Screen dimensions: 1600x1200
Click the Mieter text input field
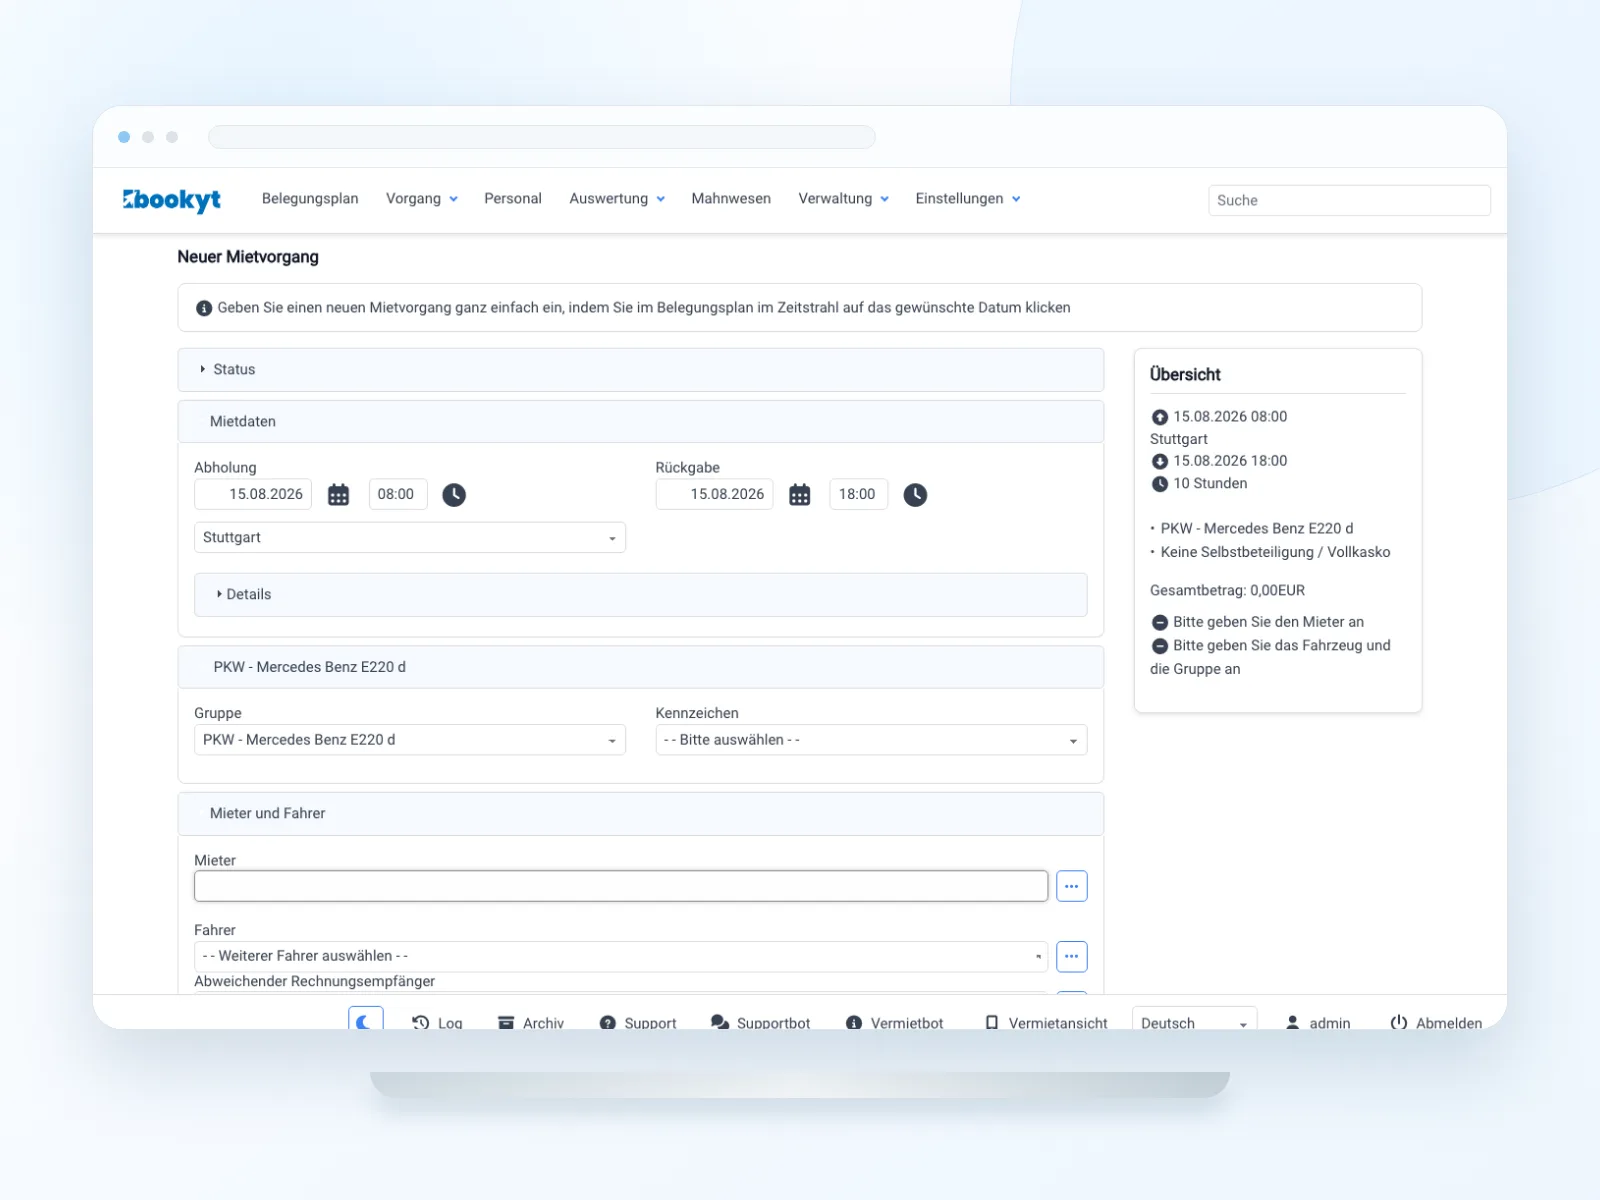(621, 886)
